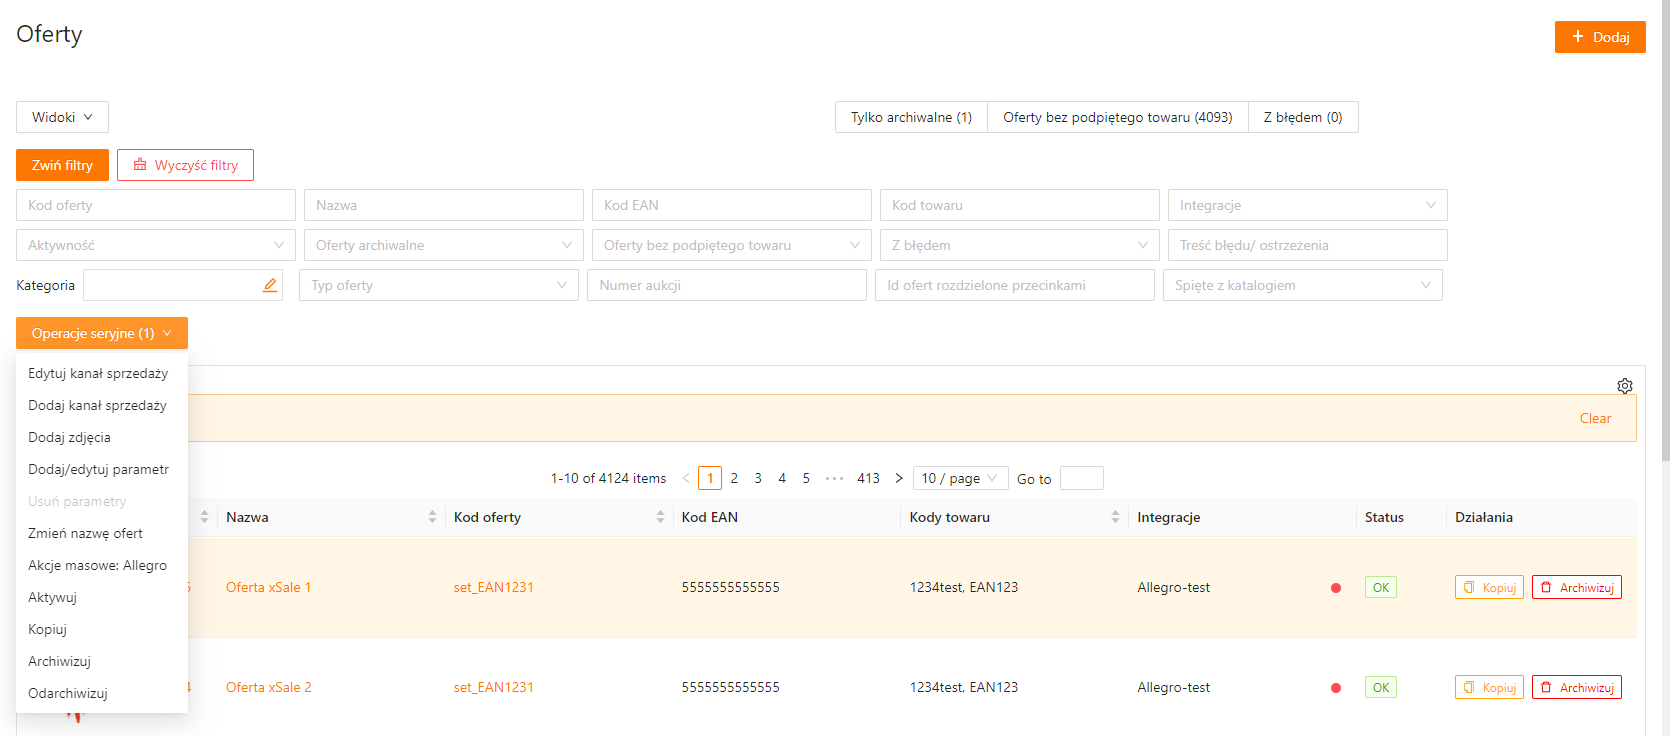Click the Archiwizuj button for Oferta xSale 2
Image resolution: width=1670 pixels, height=736 pixels.
(1576, 687)
